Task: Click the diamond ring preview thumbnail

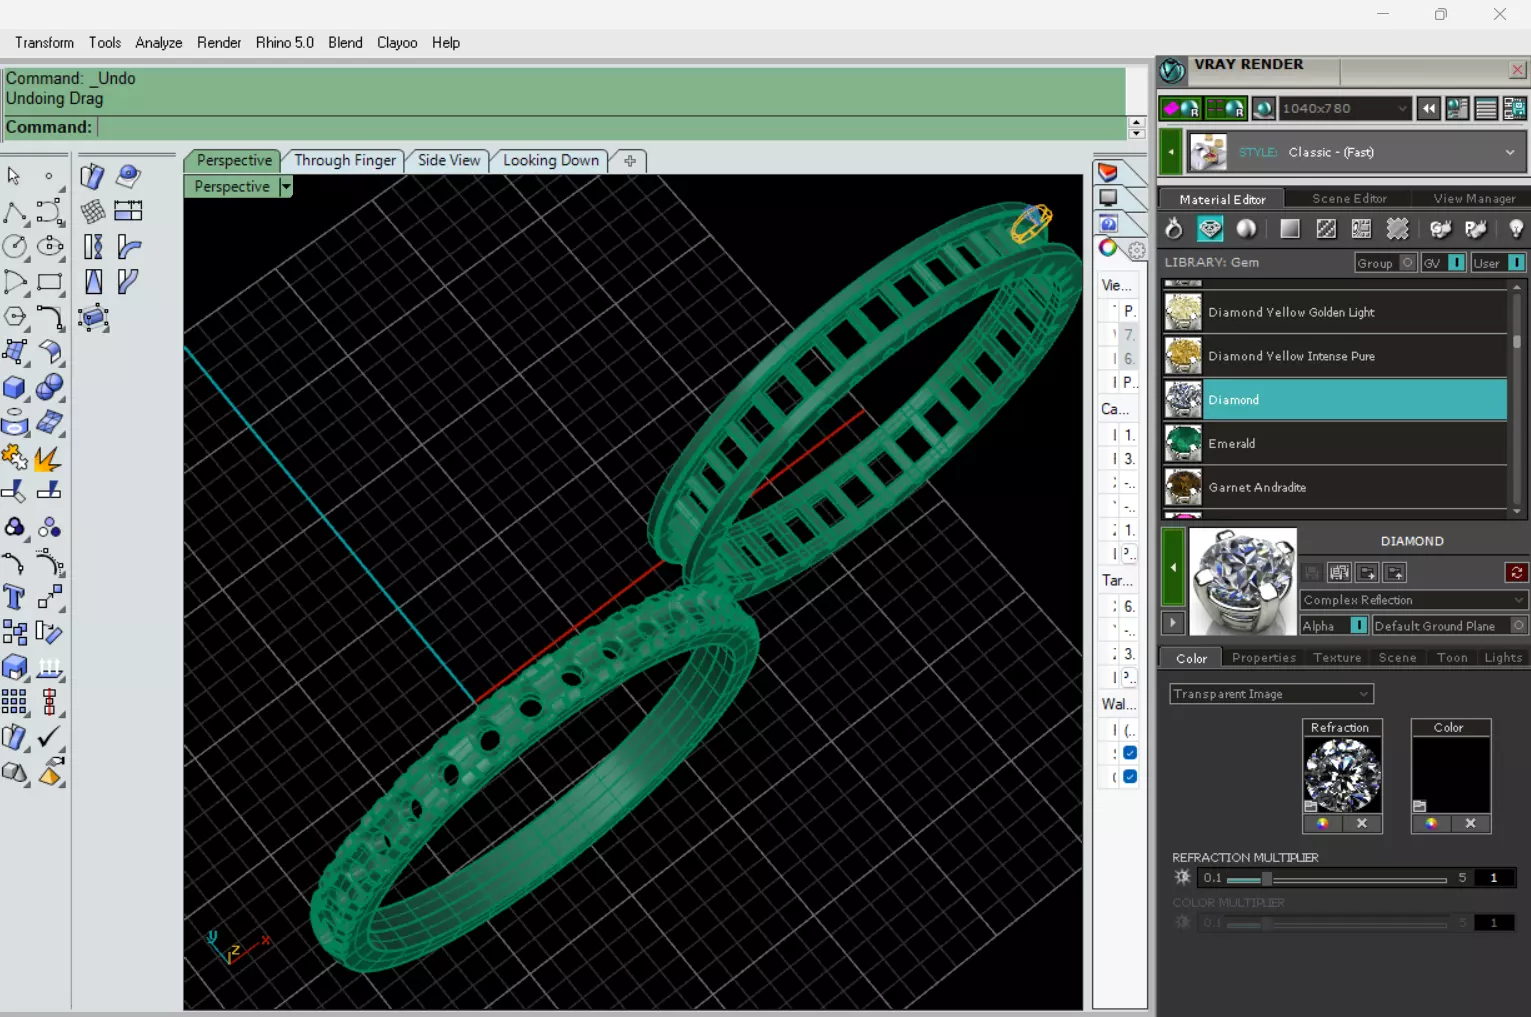Action: (1242, 581)
